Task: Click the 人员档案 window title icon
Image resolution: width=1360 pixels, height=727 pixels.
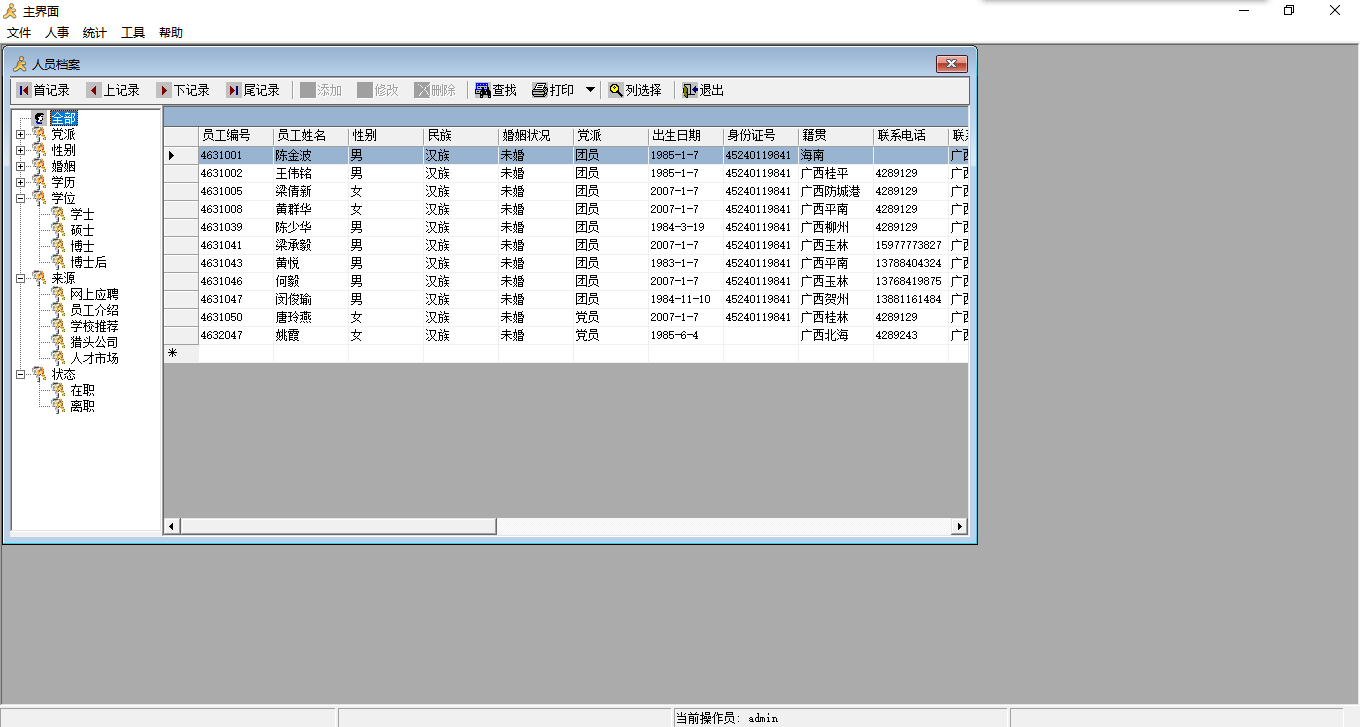Action: (x=19, y=64)
